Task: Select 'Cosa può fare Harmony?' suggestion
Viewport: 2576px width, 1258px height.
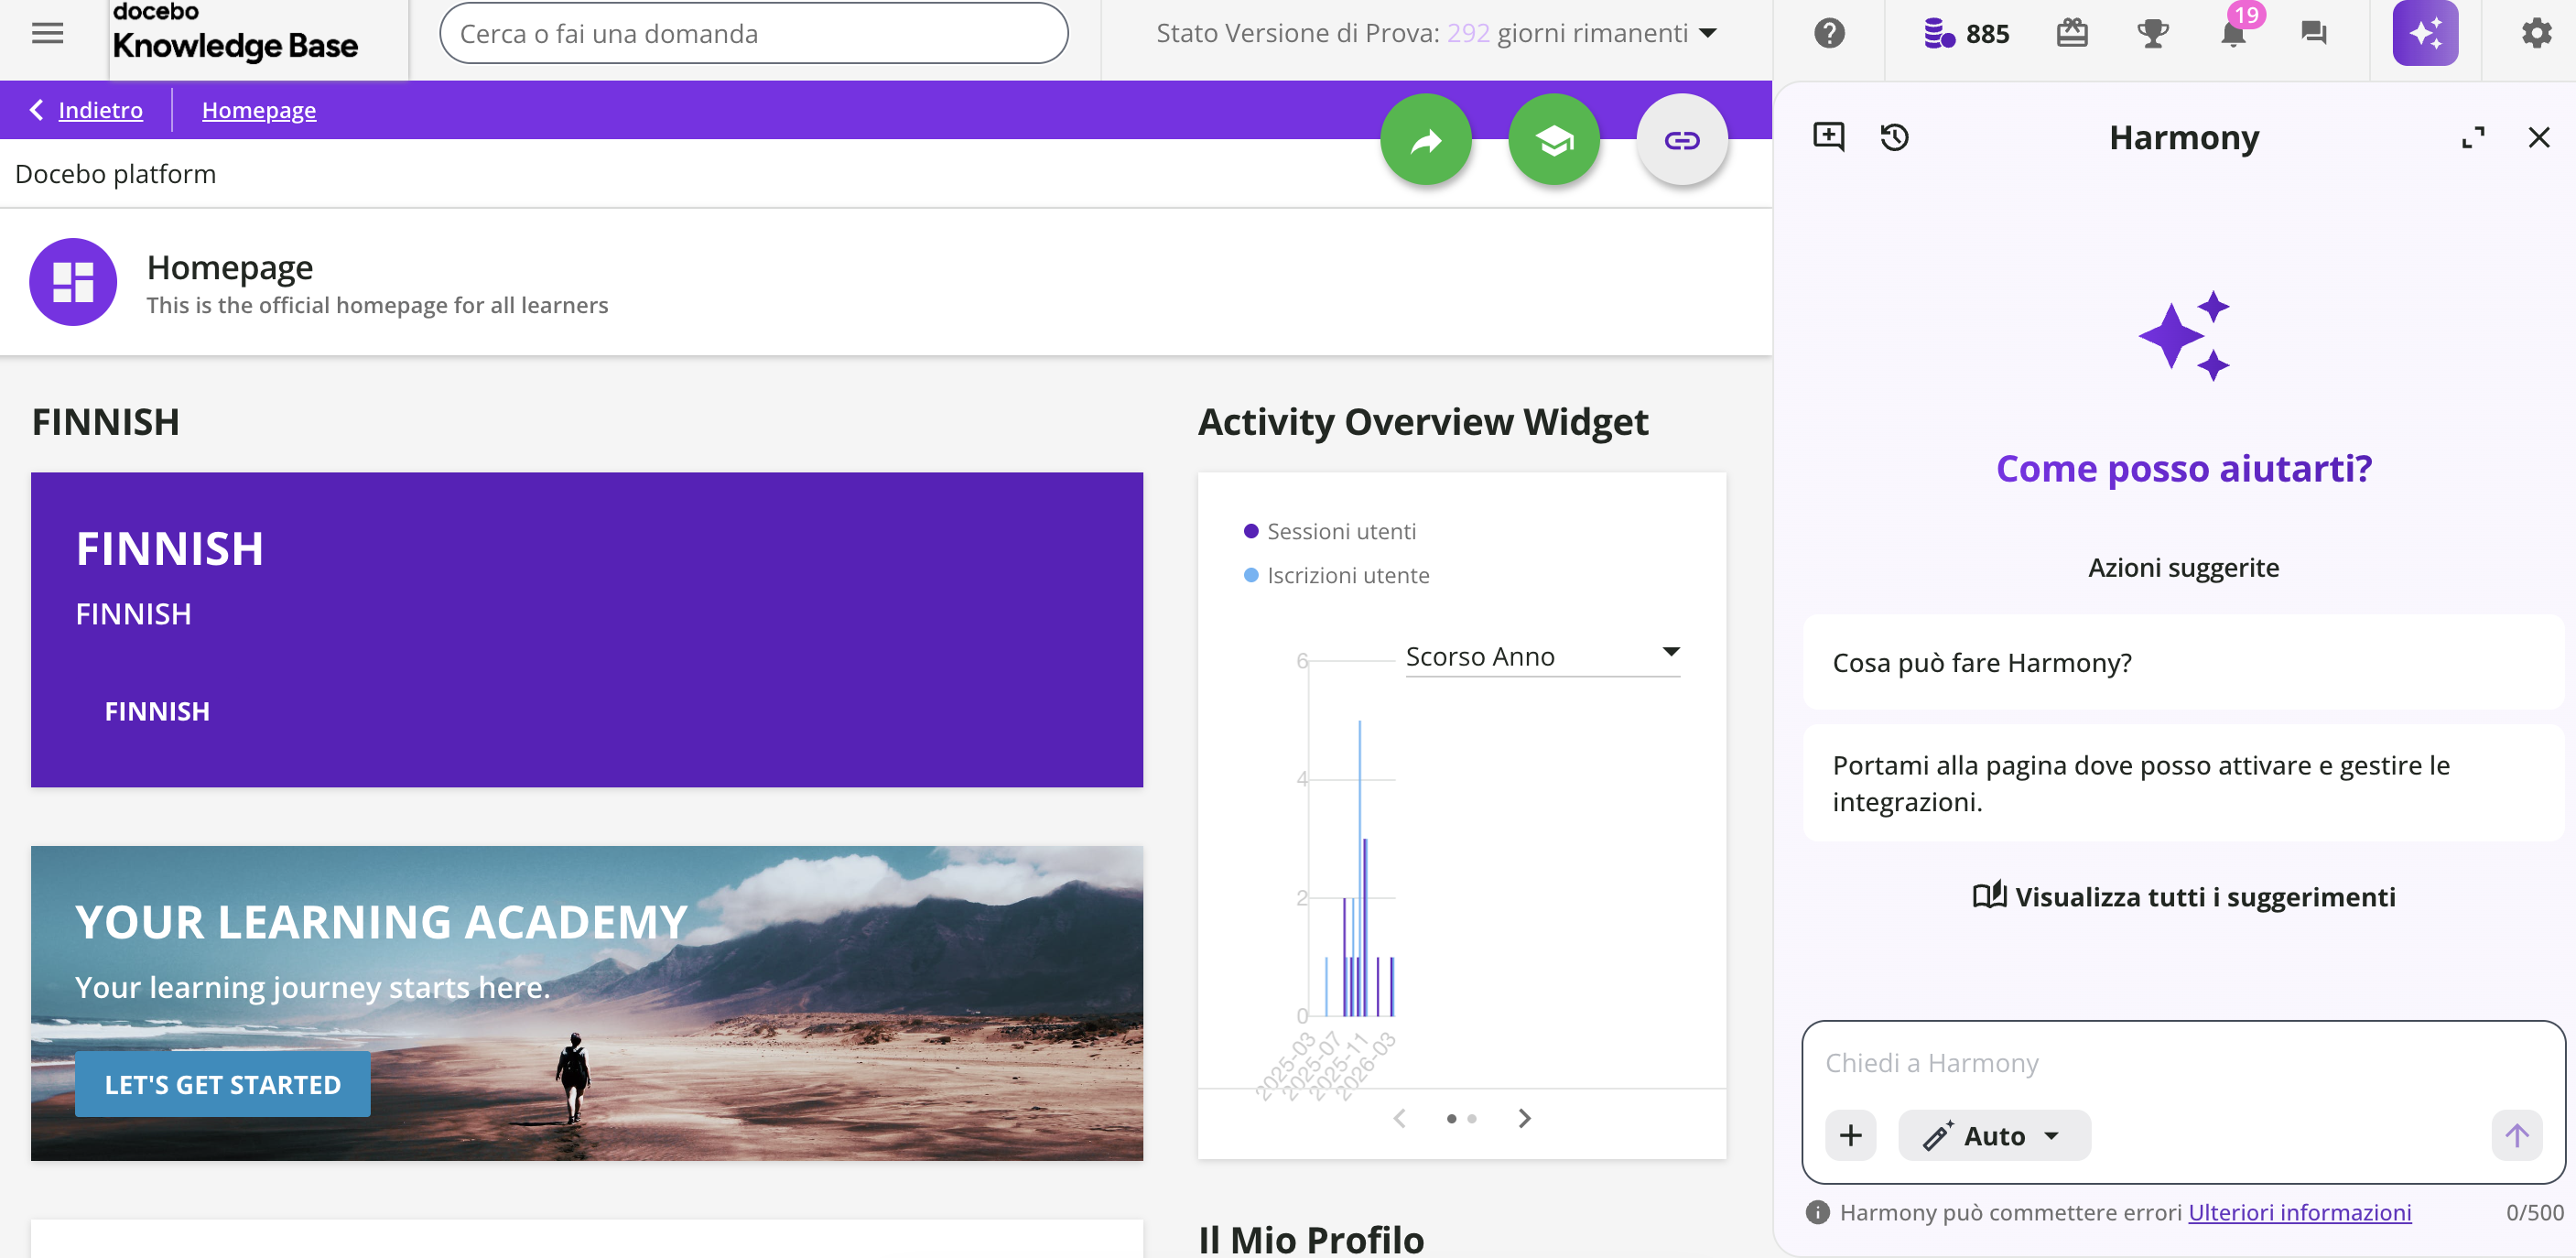Action: [2183, 662]
